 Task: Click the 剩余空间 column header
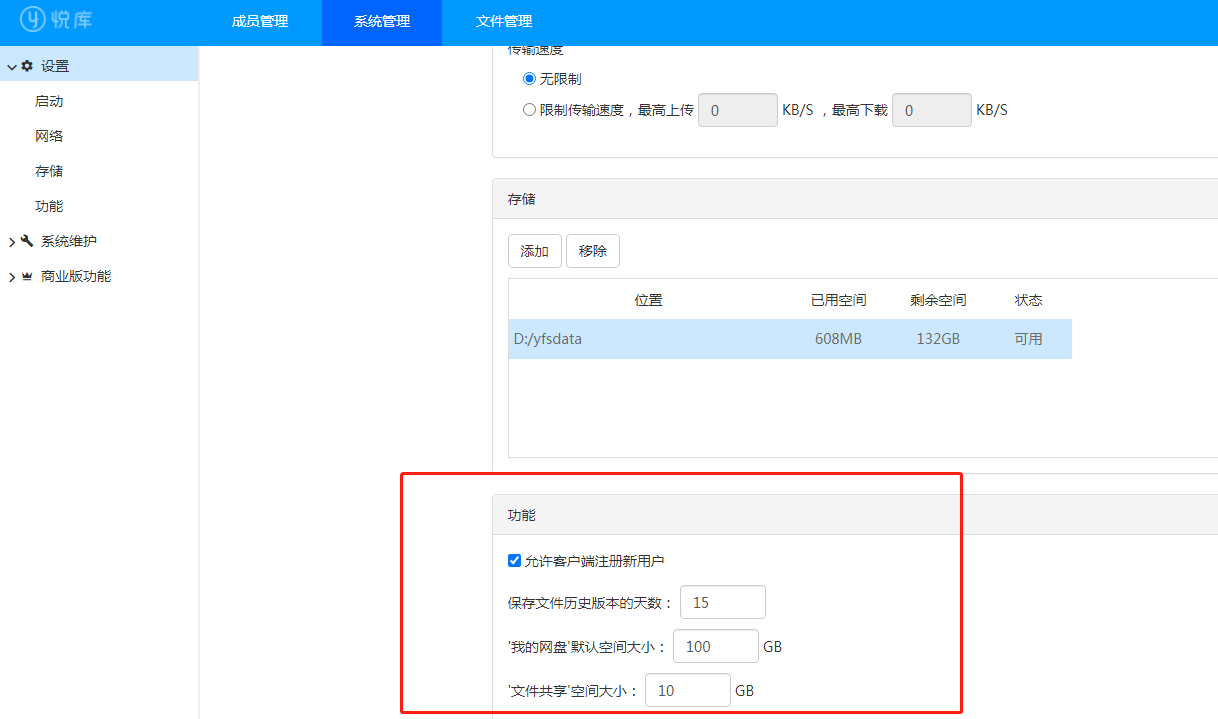[938, 300]
